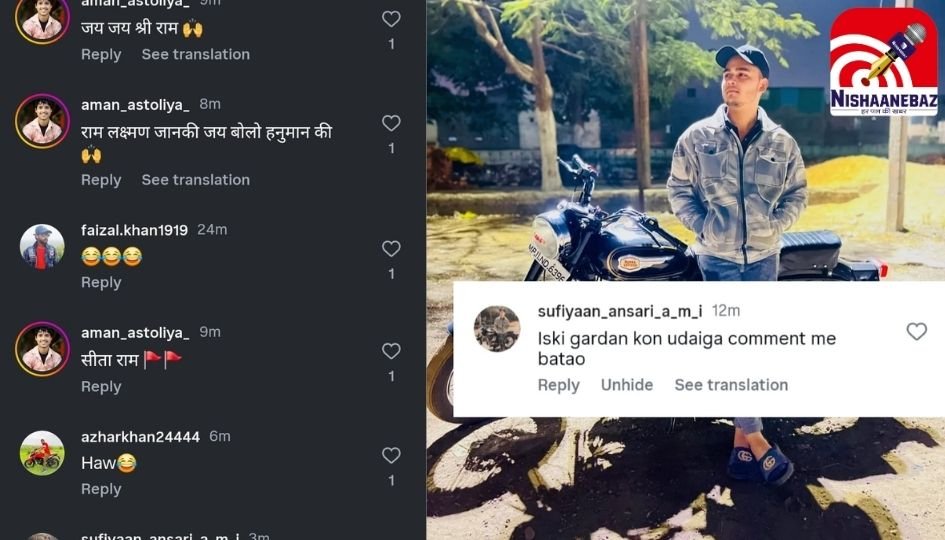Tap heart on faizal.khan1919's emoji comment
The image size is (945, 540).
tap(391, 248)
